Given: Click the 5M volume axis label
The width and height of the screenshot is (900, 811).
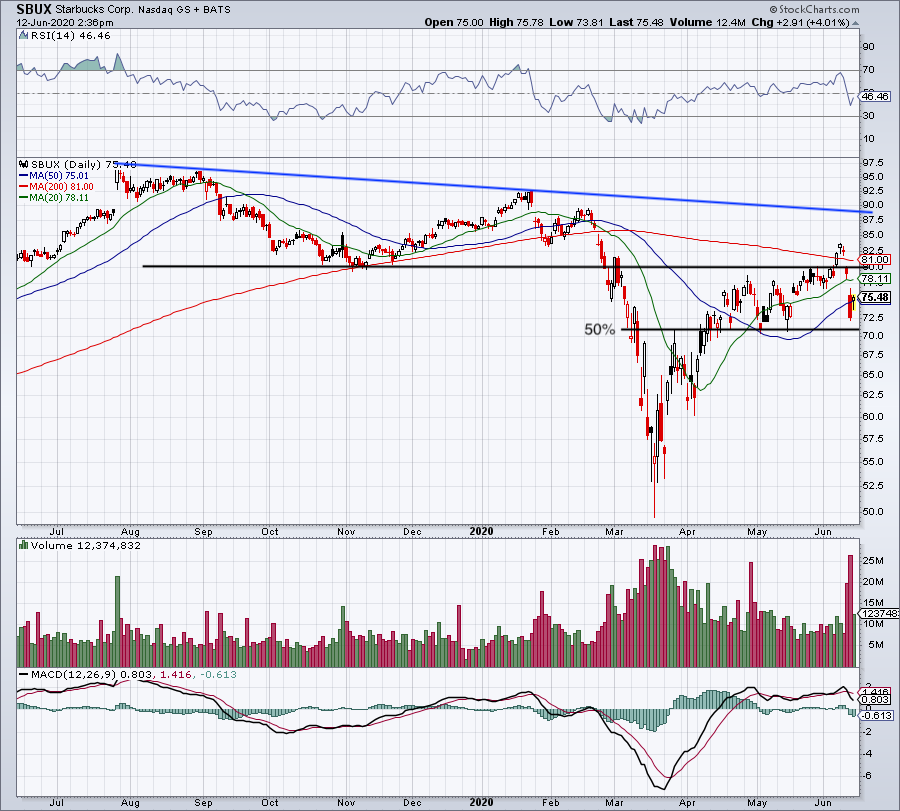Looking at the screenshot, I should point(875,645).
